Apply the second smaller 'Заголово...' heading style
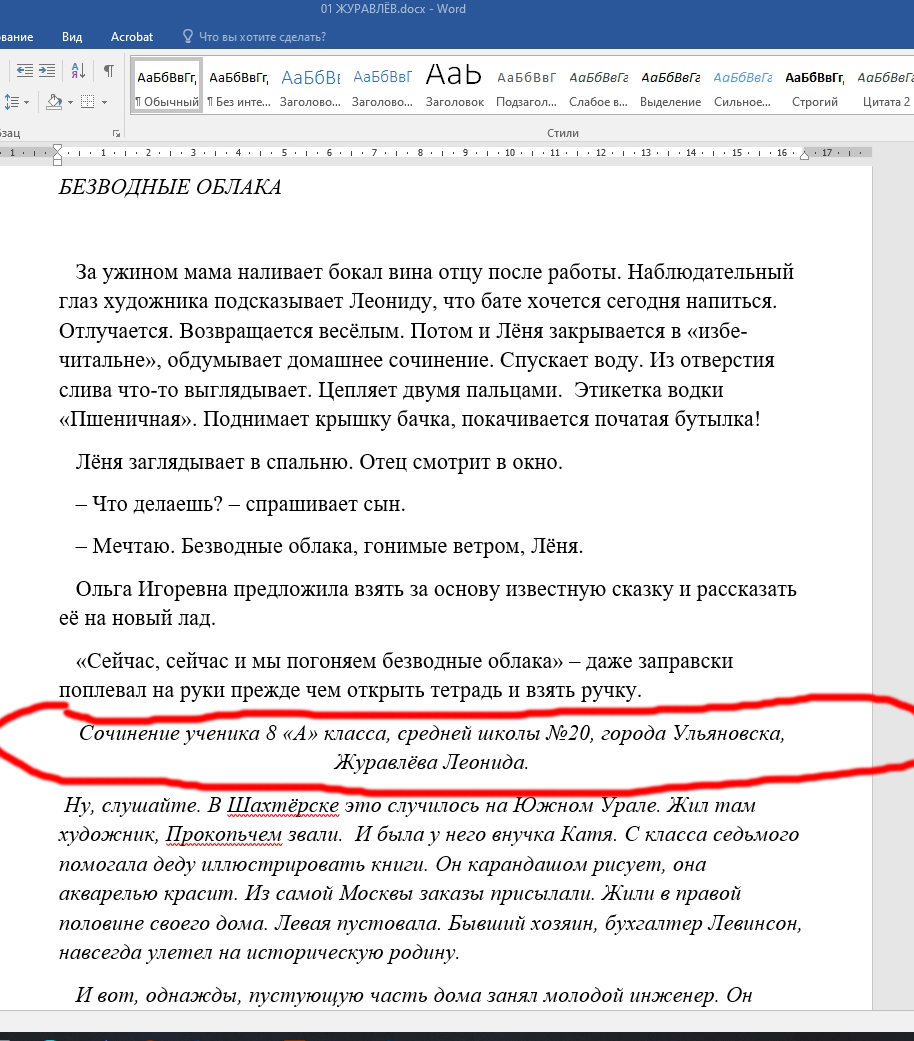 coord(382,86)
